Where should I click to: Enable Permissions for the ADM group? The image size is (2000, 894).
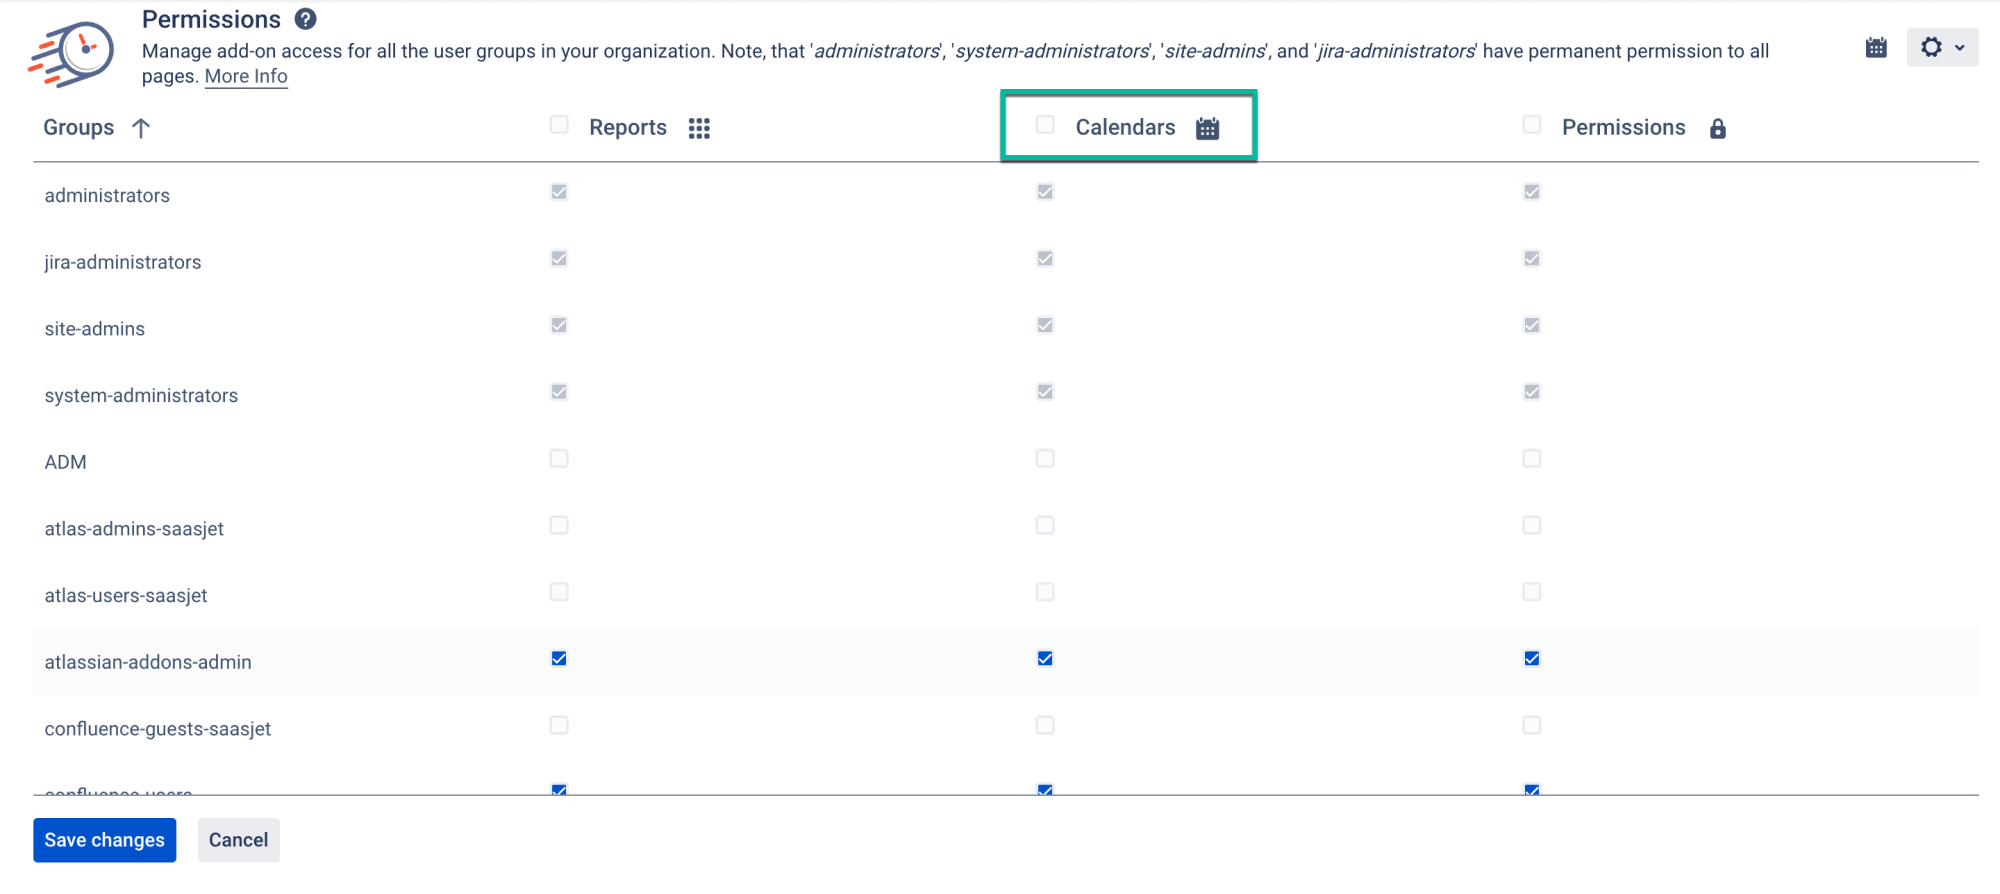1531,458
